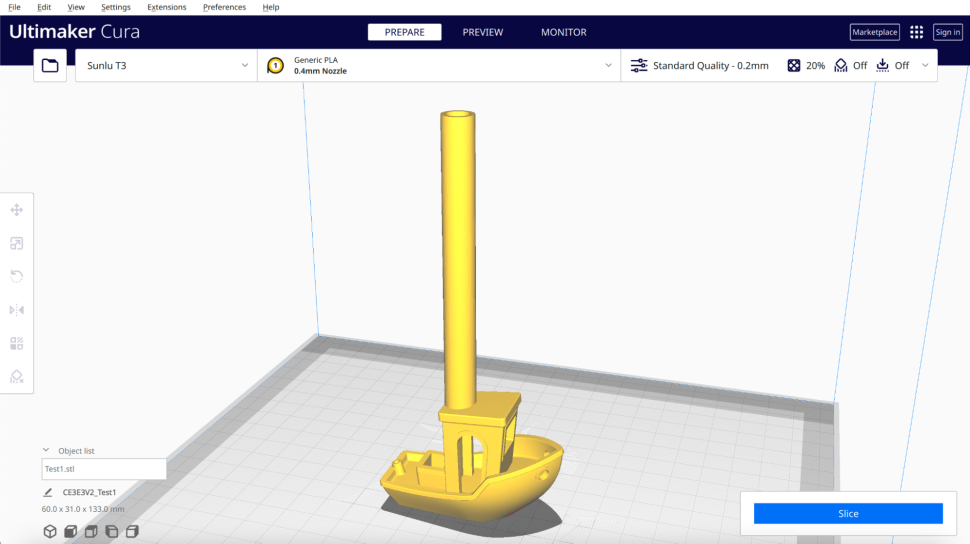Select the Mirror tool icon
Image resolution: width=970 pixels, height=544 pixels.
(17, 309)
